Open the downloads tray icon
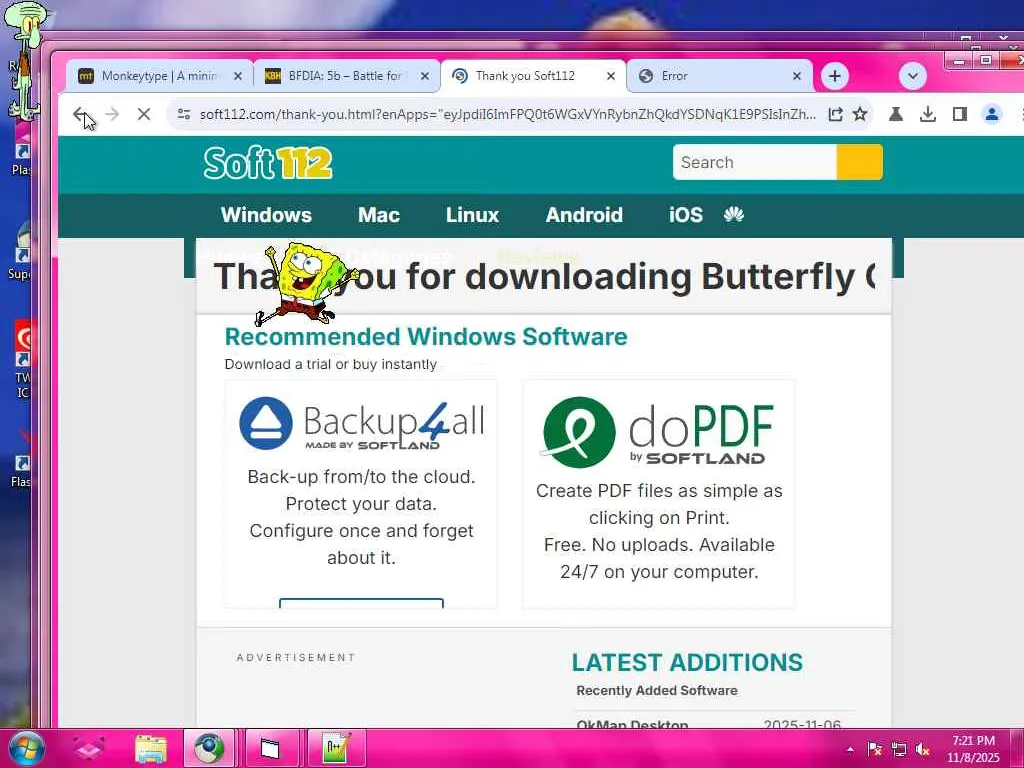This screenshot has height=768, width=1024. point(927,114)
